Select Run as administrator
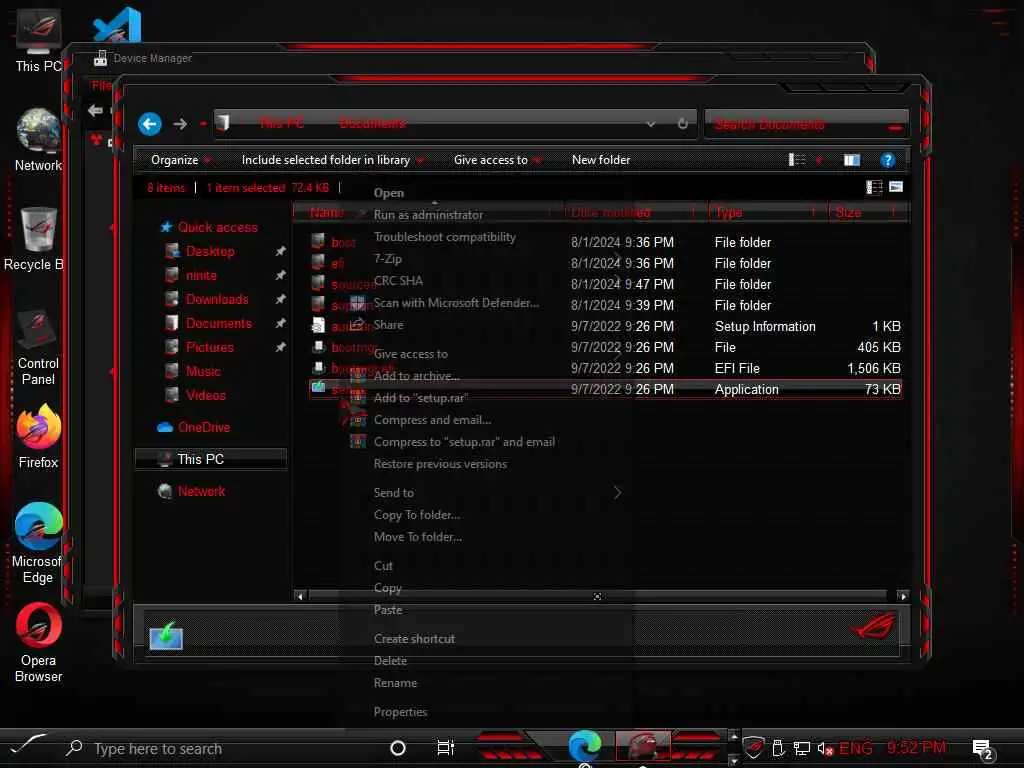The width and height of the screenshot is (1024, 768). point(428,215)
